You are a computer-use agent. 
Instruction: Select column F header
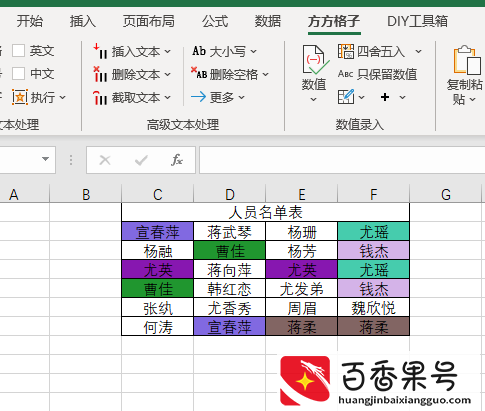(374, 194)
